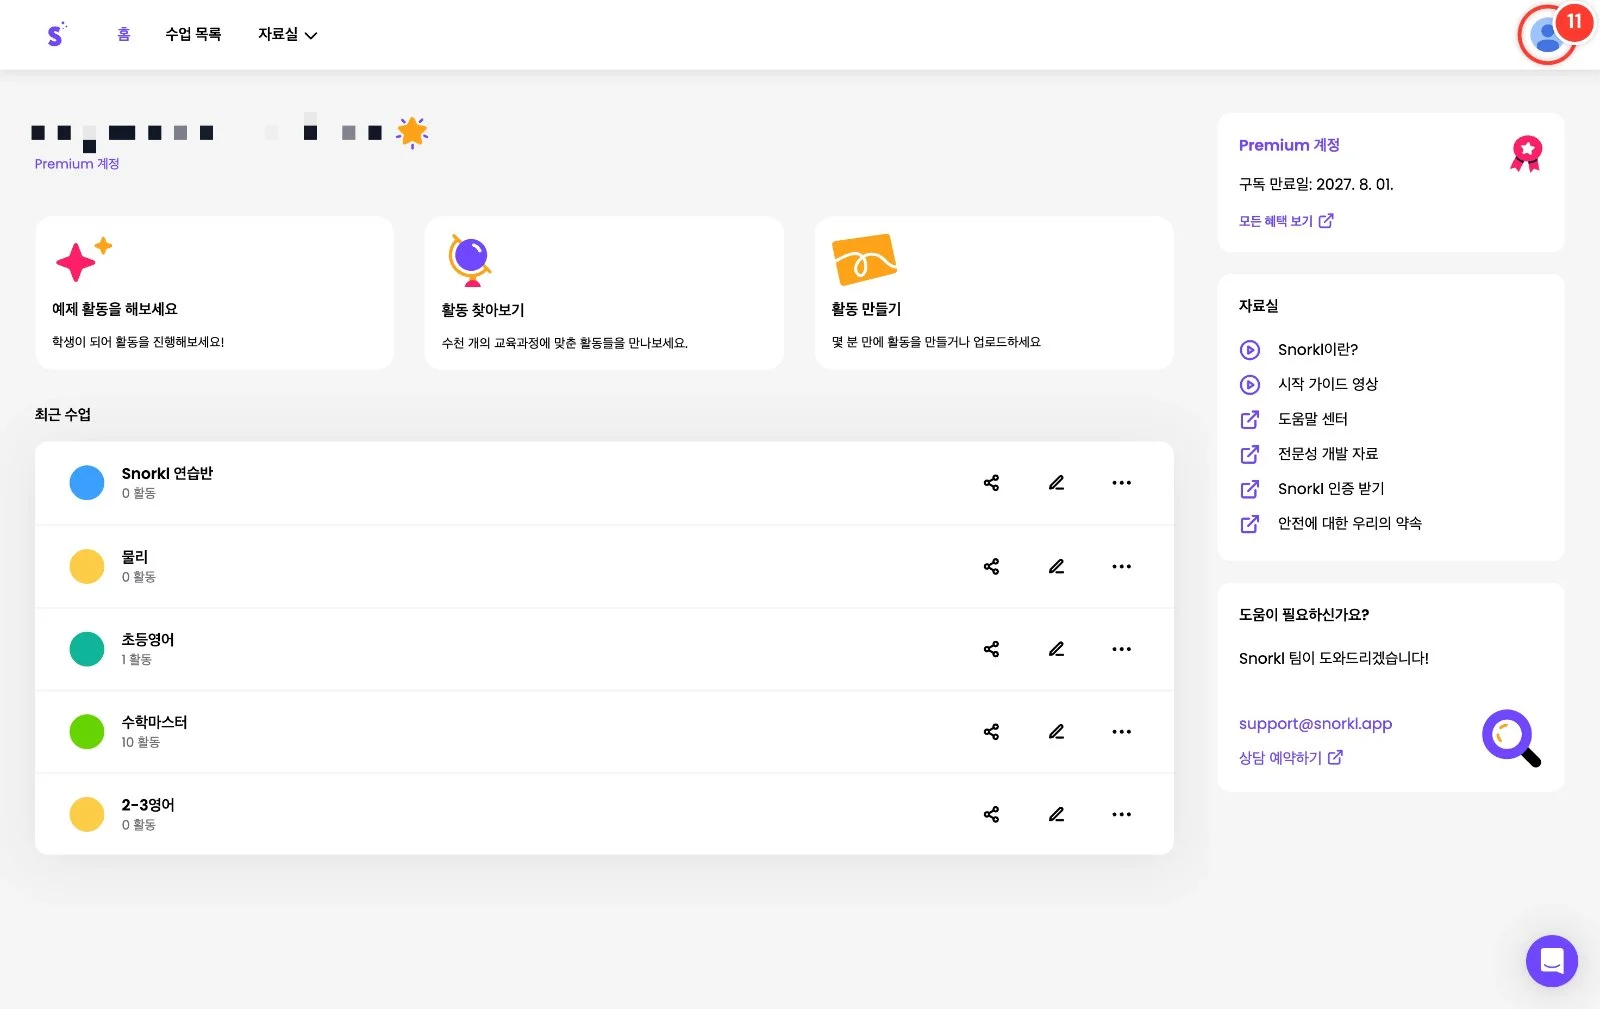Click the support@snorkl.app email link
1600x1009 pixels.
[1315, 723]
